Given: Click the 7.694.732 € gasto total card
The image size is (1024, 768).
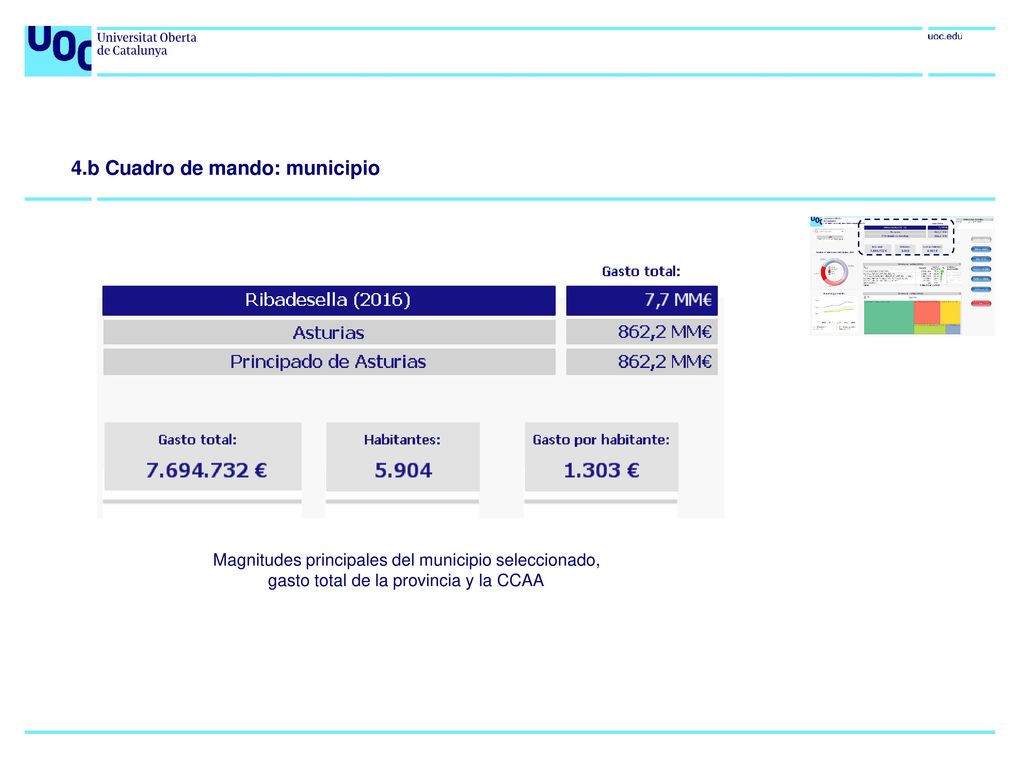Looking at the screenshot, I should point(203,456).
